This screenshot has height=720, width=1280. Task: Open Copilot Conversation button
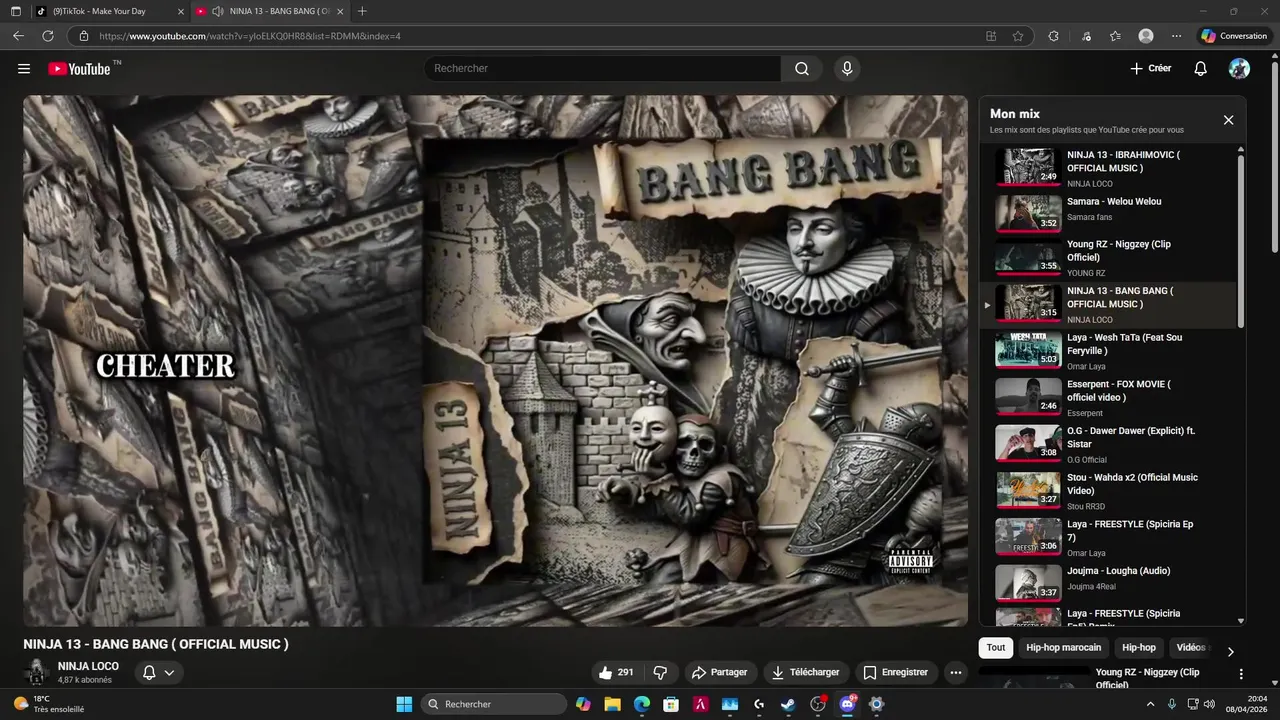point(1234,36)
